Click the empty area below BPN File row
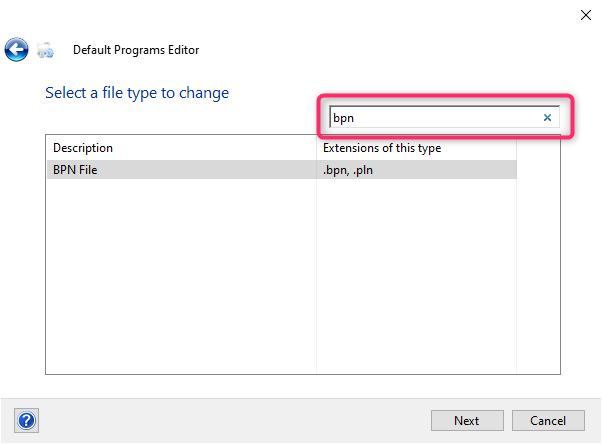Screen dimensions: 602x444 point(181,276)
